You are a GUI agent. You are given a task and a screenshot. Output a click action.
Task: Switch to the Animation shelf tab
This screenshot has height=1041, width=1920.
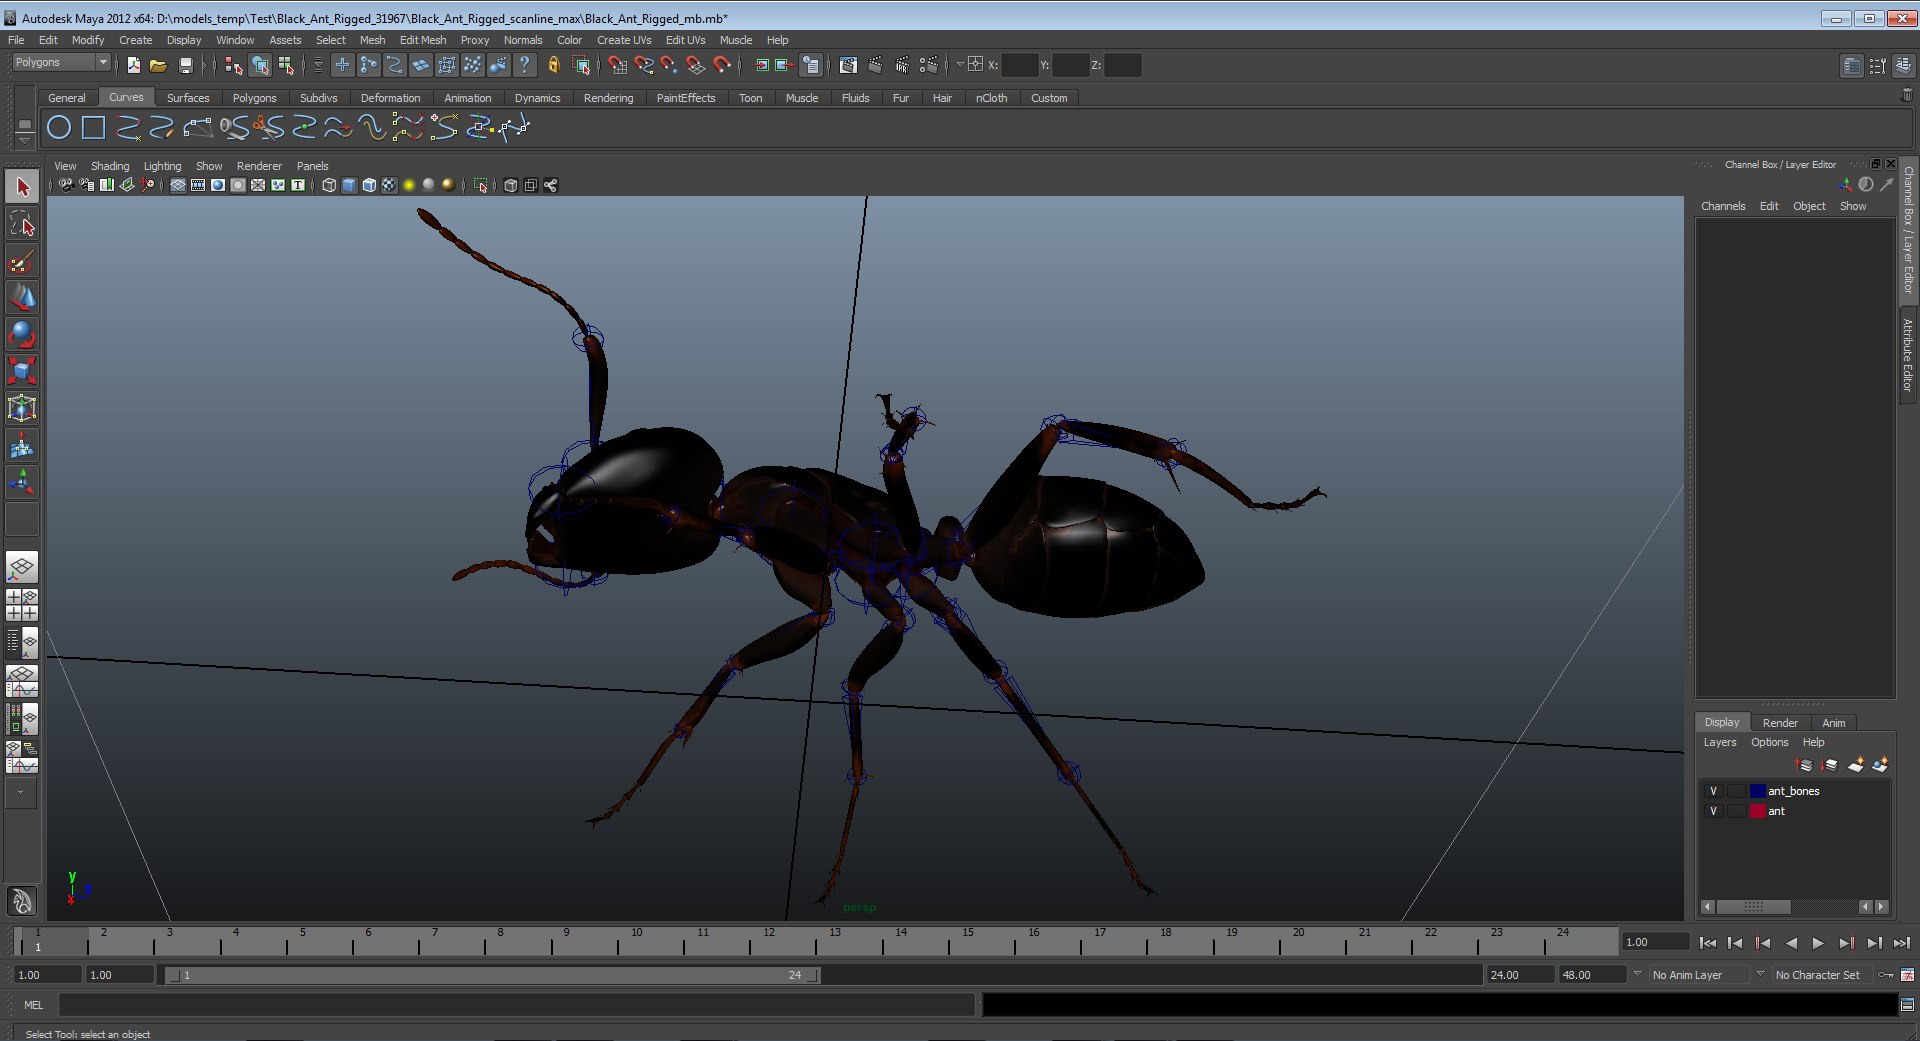tap(467, 98)
